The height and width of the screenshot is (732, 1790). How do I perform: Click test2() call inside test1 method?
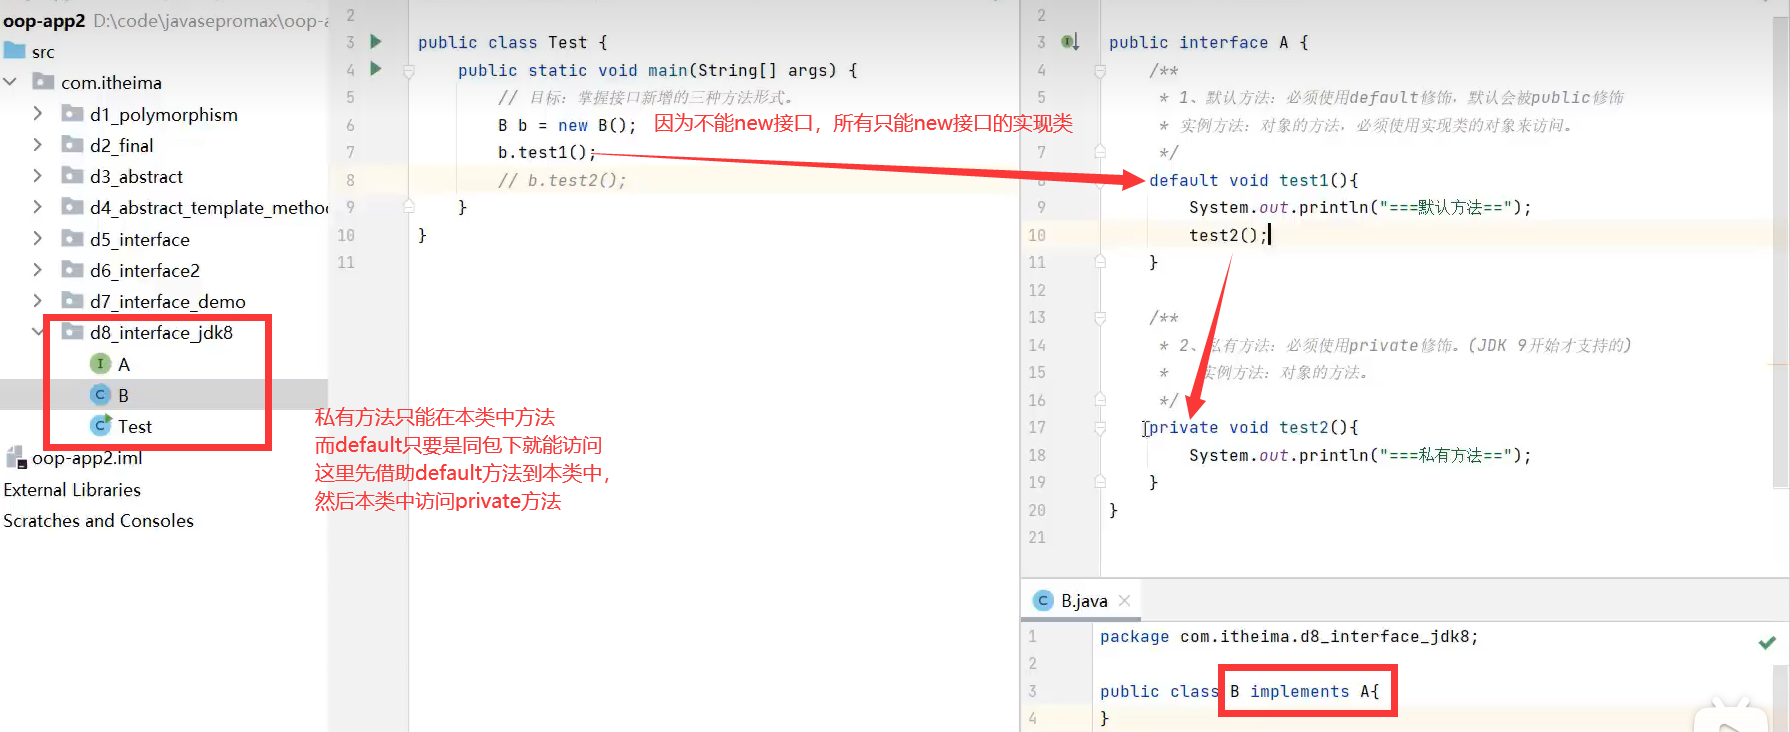[x=1229, y=235]
